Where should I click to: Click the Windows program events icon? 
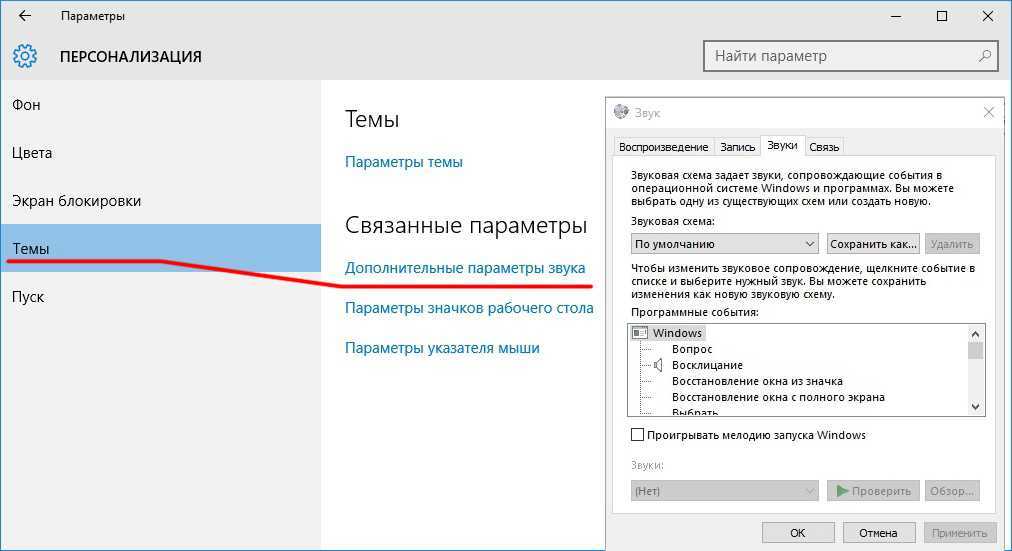coord(640,333)
